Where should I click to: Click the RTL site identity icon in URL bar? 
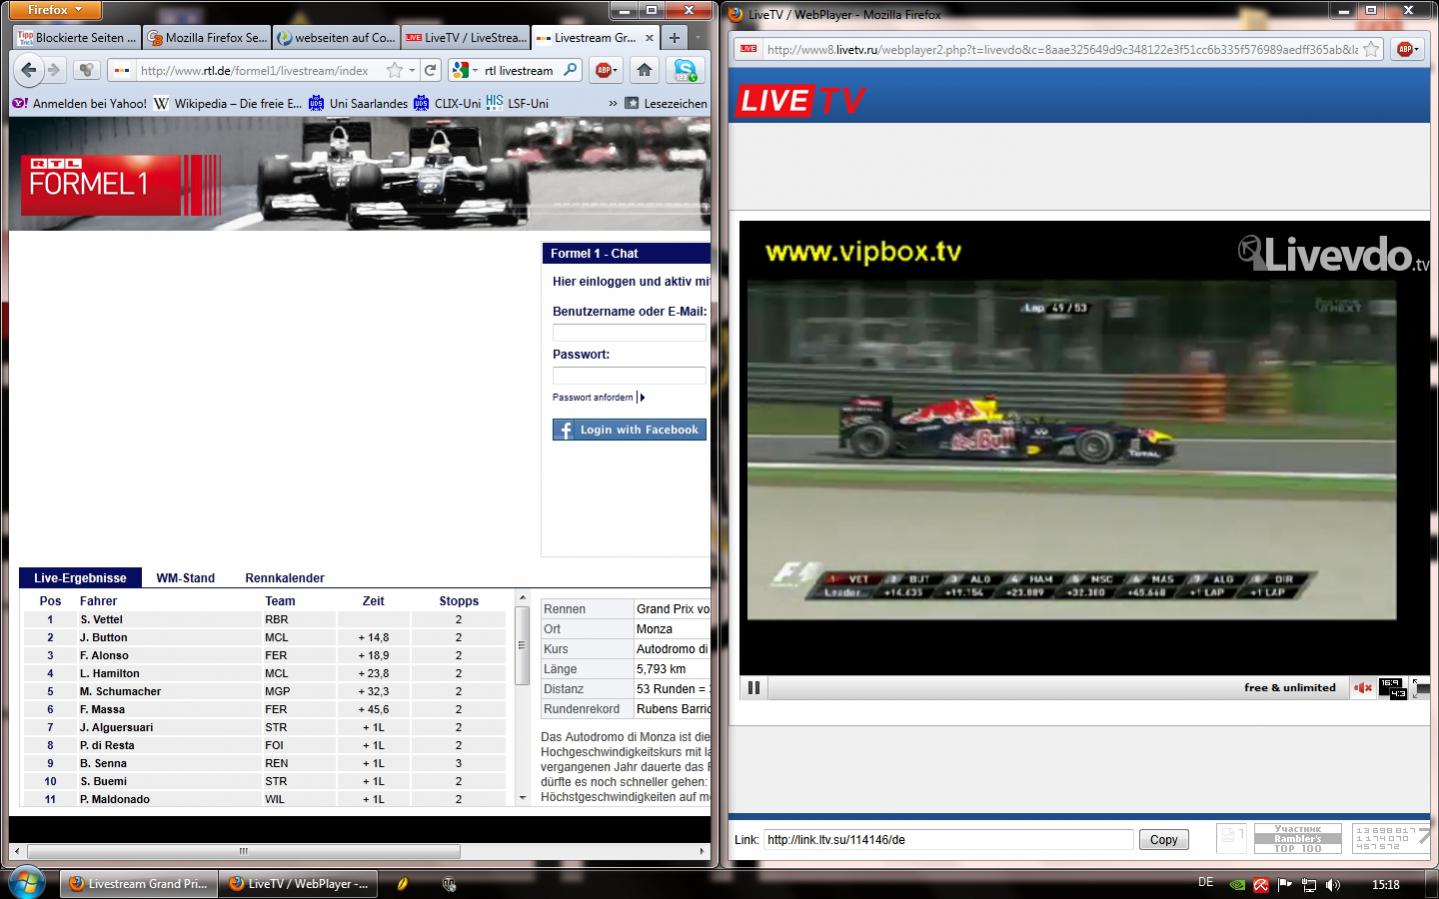point(121,70)
